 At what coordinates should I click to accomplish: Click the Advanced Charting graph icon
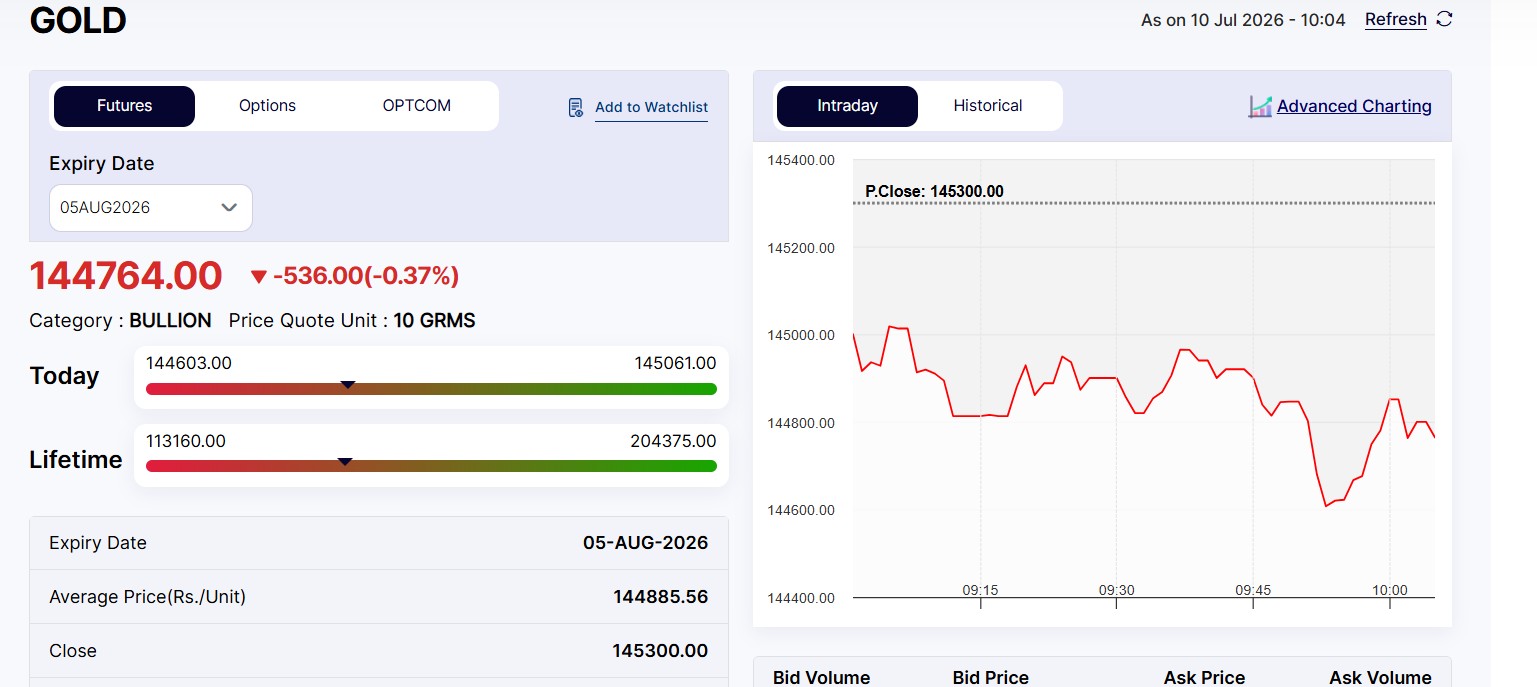[x=1260, y=106]
